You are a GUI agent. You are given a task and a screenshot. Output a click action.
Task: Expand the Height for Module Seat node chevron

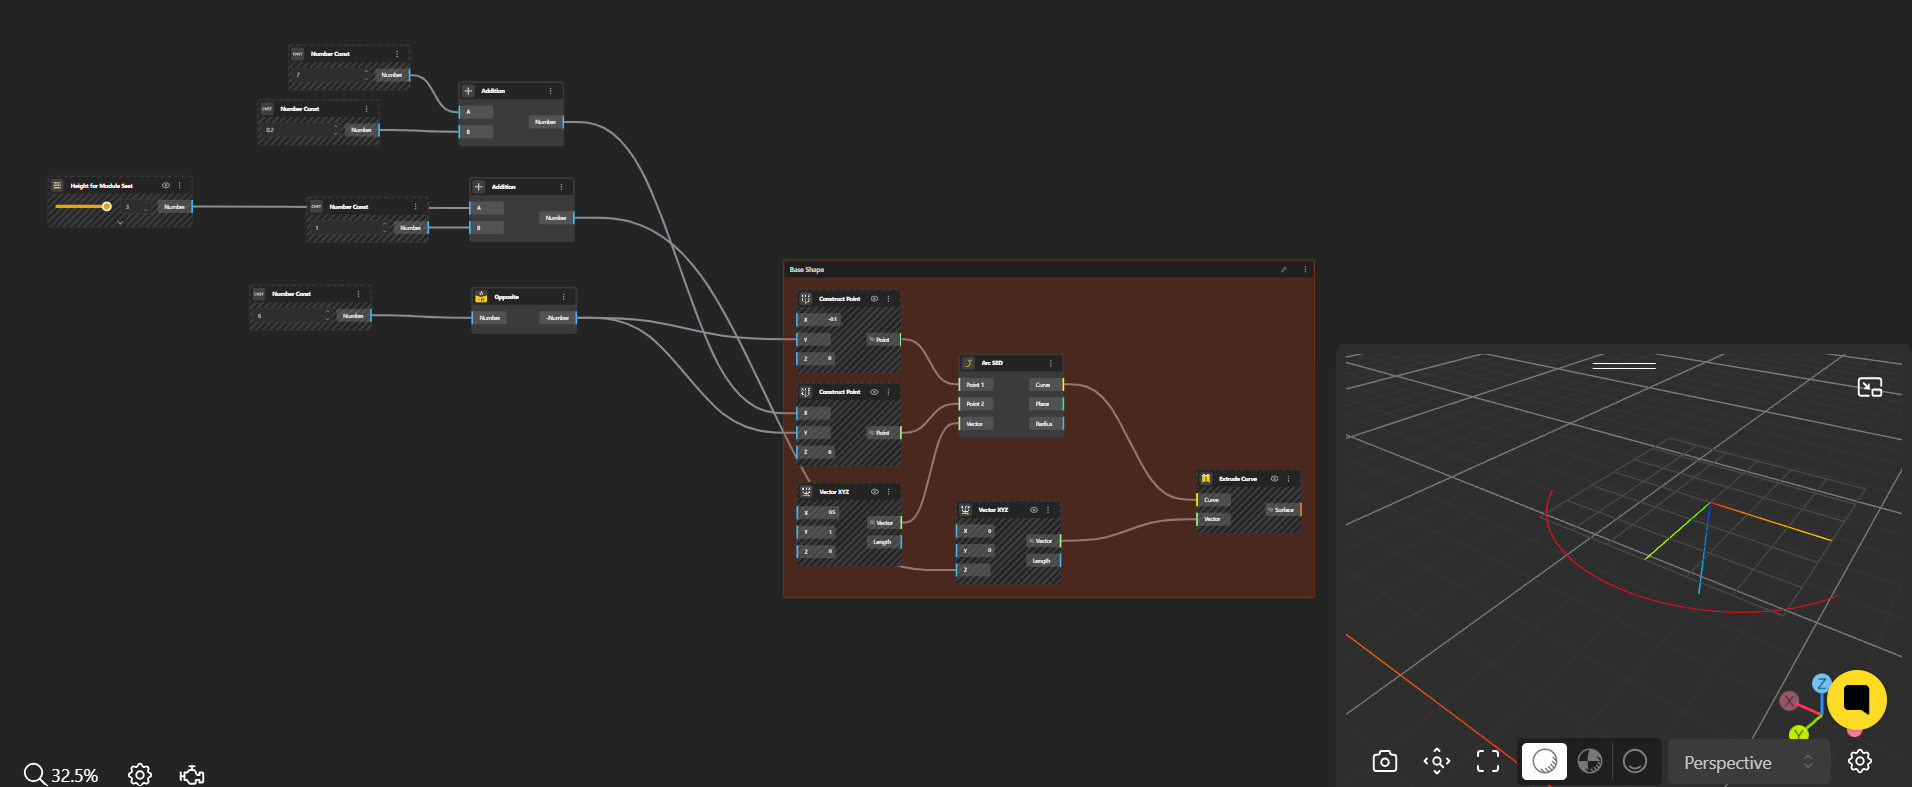click(120, 223)
